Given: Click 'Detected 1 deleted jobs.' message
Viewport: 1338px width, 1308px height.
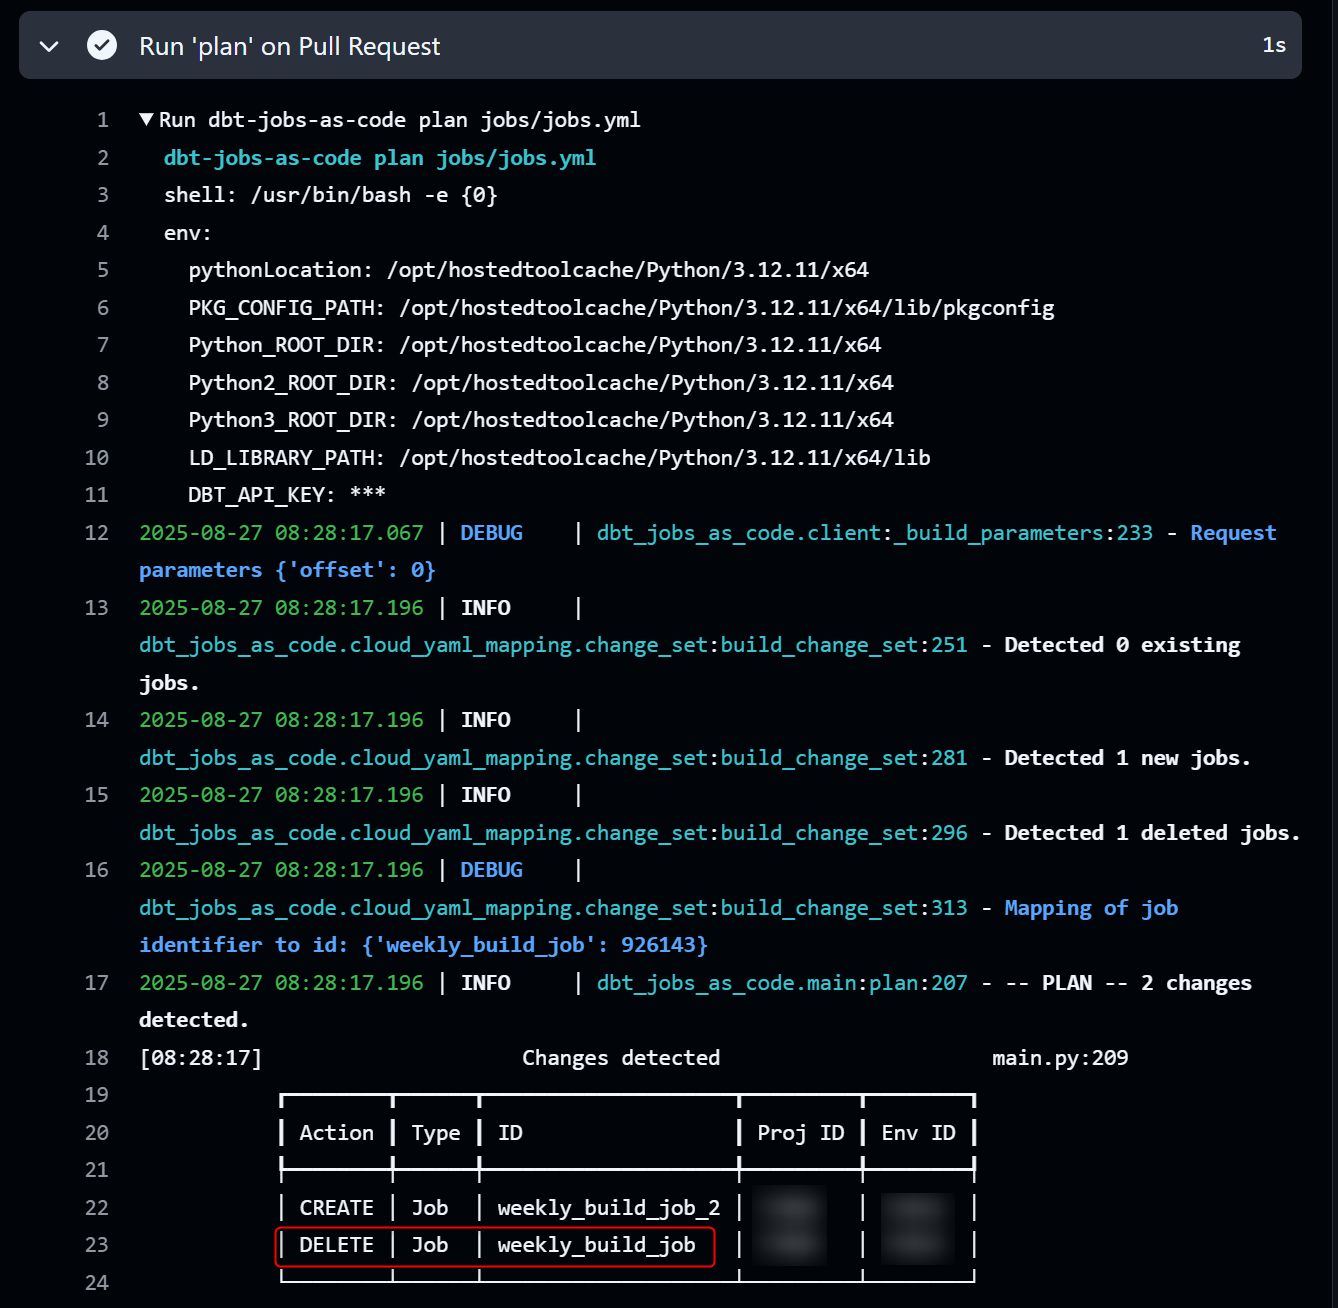Looking at the screenshot, I should (1152, 833).
